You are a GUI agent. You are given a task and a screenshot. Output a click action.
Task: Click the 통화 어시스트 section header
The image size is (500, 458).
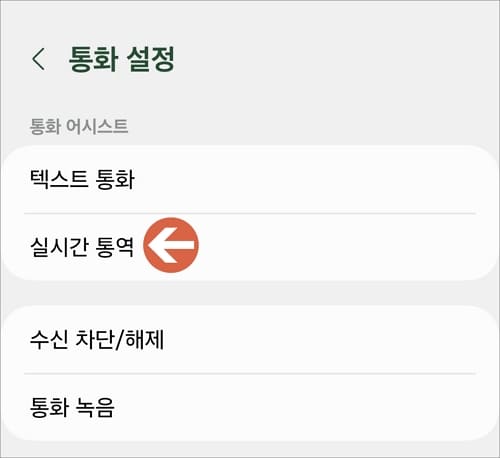pyautogui.click(x=79, y=127)
